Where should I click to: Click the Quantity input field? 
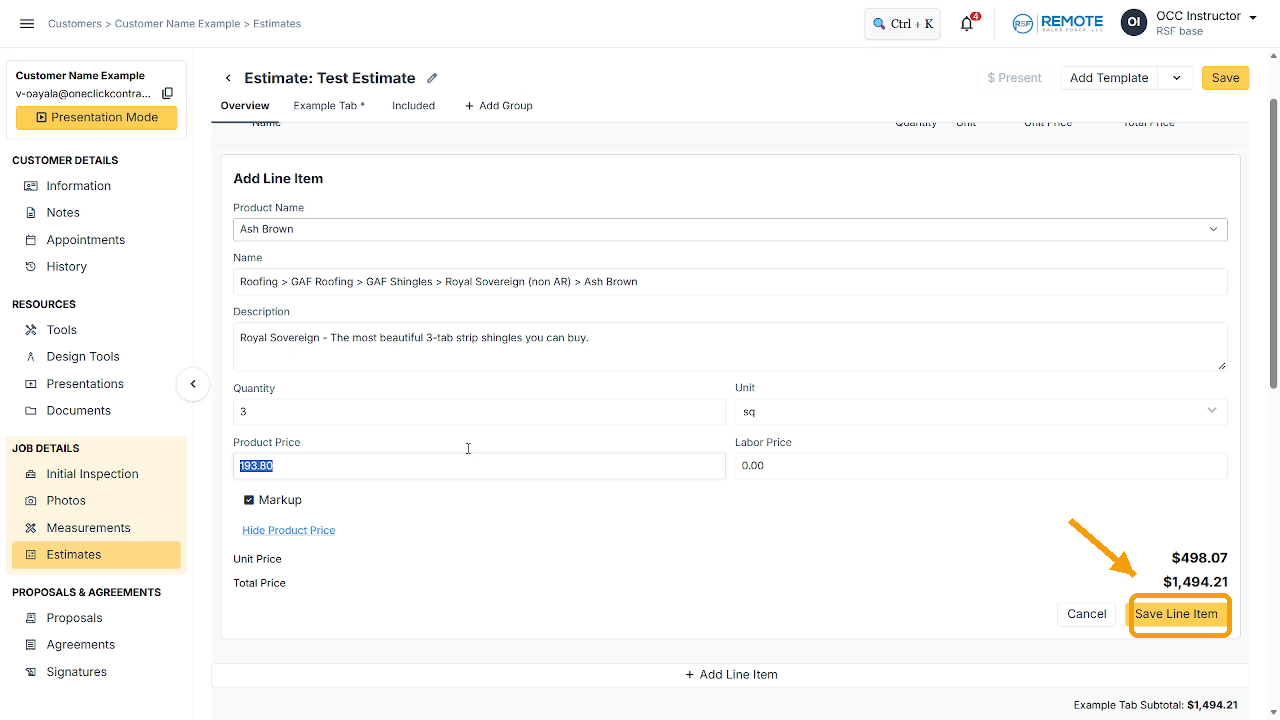click(479, 411)
